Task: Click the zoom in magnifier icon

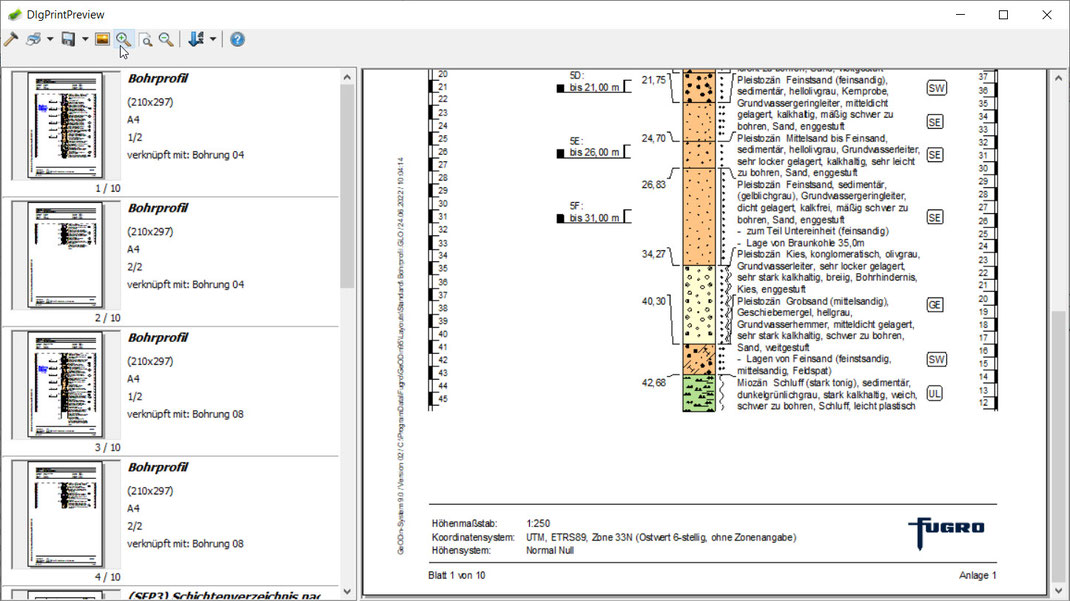Action: pyautogui.click(x=124, y=40)
